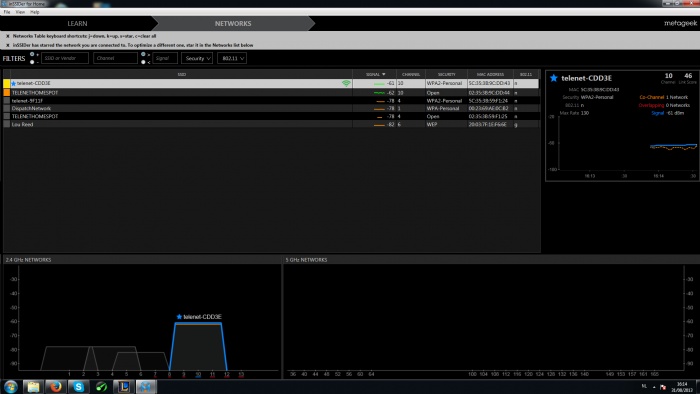Image resolution: width=700 pixels, height=394 pixels.
Task: Click the large star in telenet-CDD3E details panel
Action: pyautogui.click(x=554, y=78)
